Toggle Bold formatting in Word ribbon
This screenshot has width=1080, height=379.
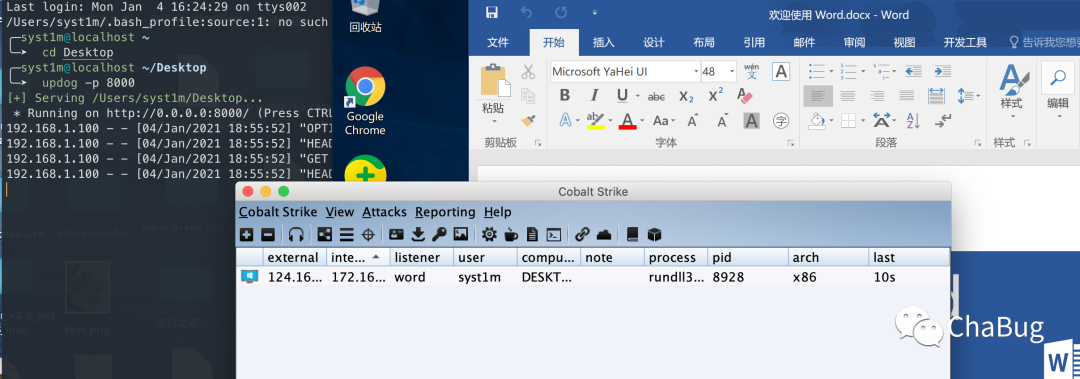(564, 95)
